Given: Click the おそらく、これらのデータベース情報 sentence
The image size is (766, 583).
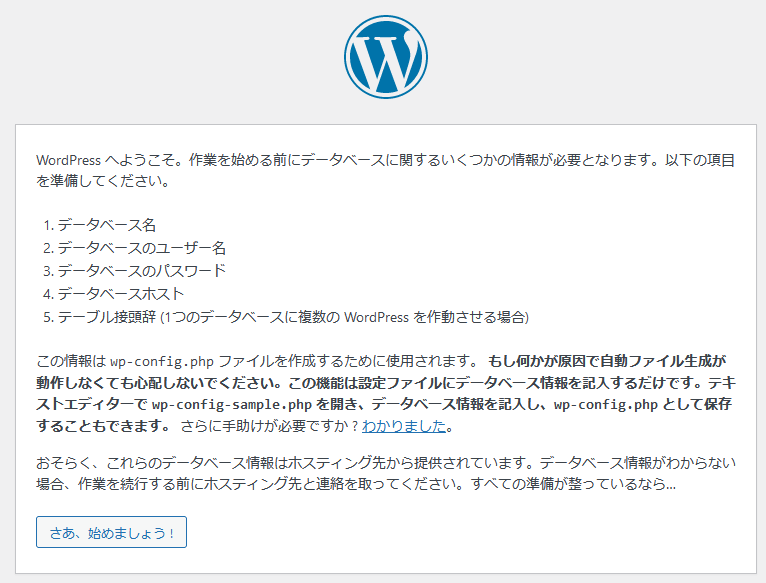Looking at the screenshot, I should tap(284, 462).
